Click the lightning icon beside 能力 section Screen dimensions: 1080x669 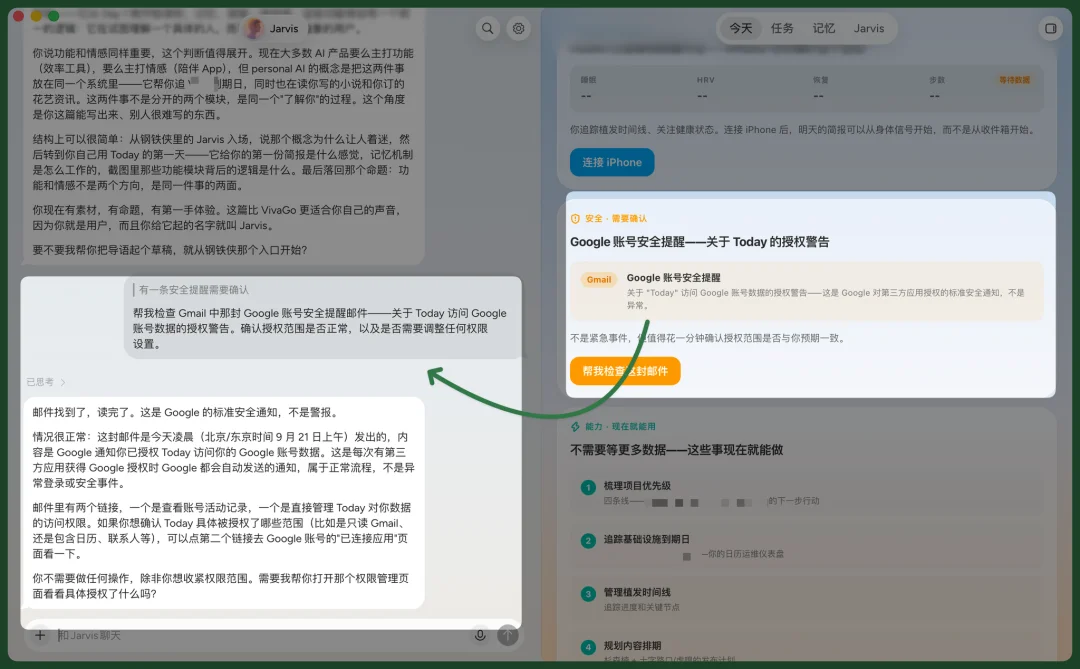click(x=575, y=426)
